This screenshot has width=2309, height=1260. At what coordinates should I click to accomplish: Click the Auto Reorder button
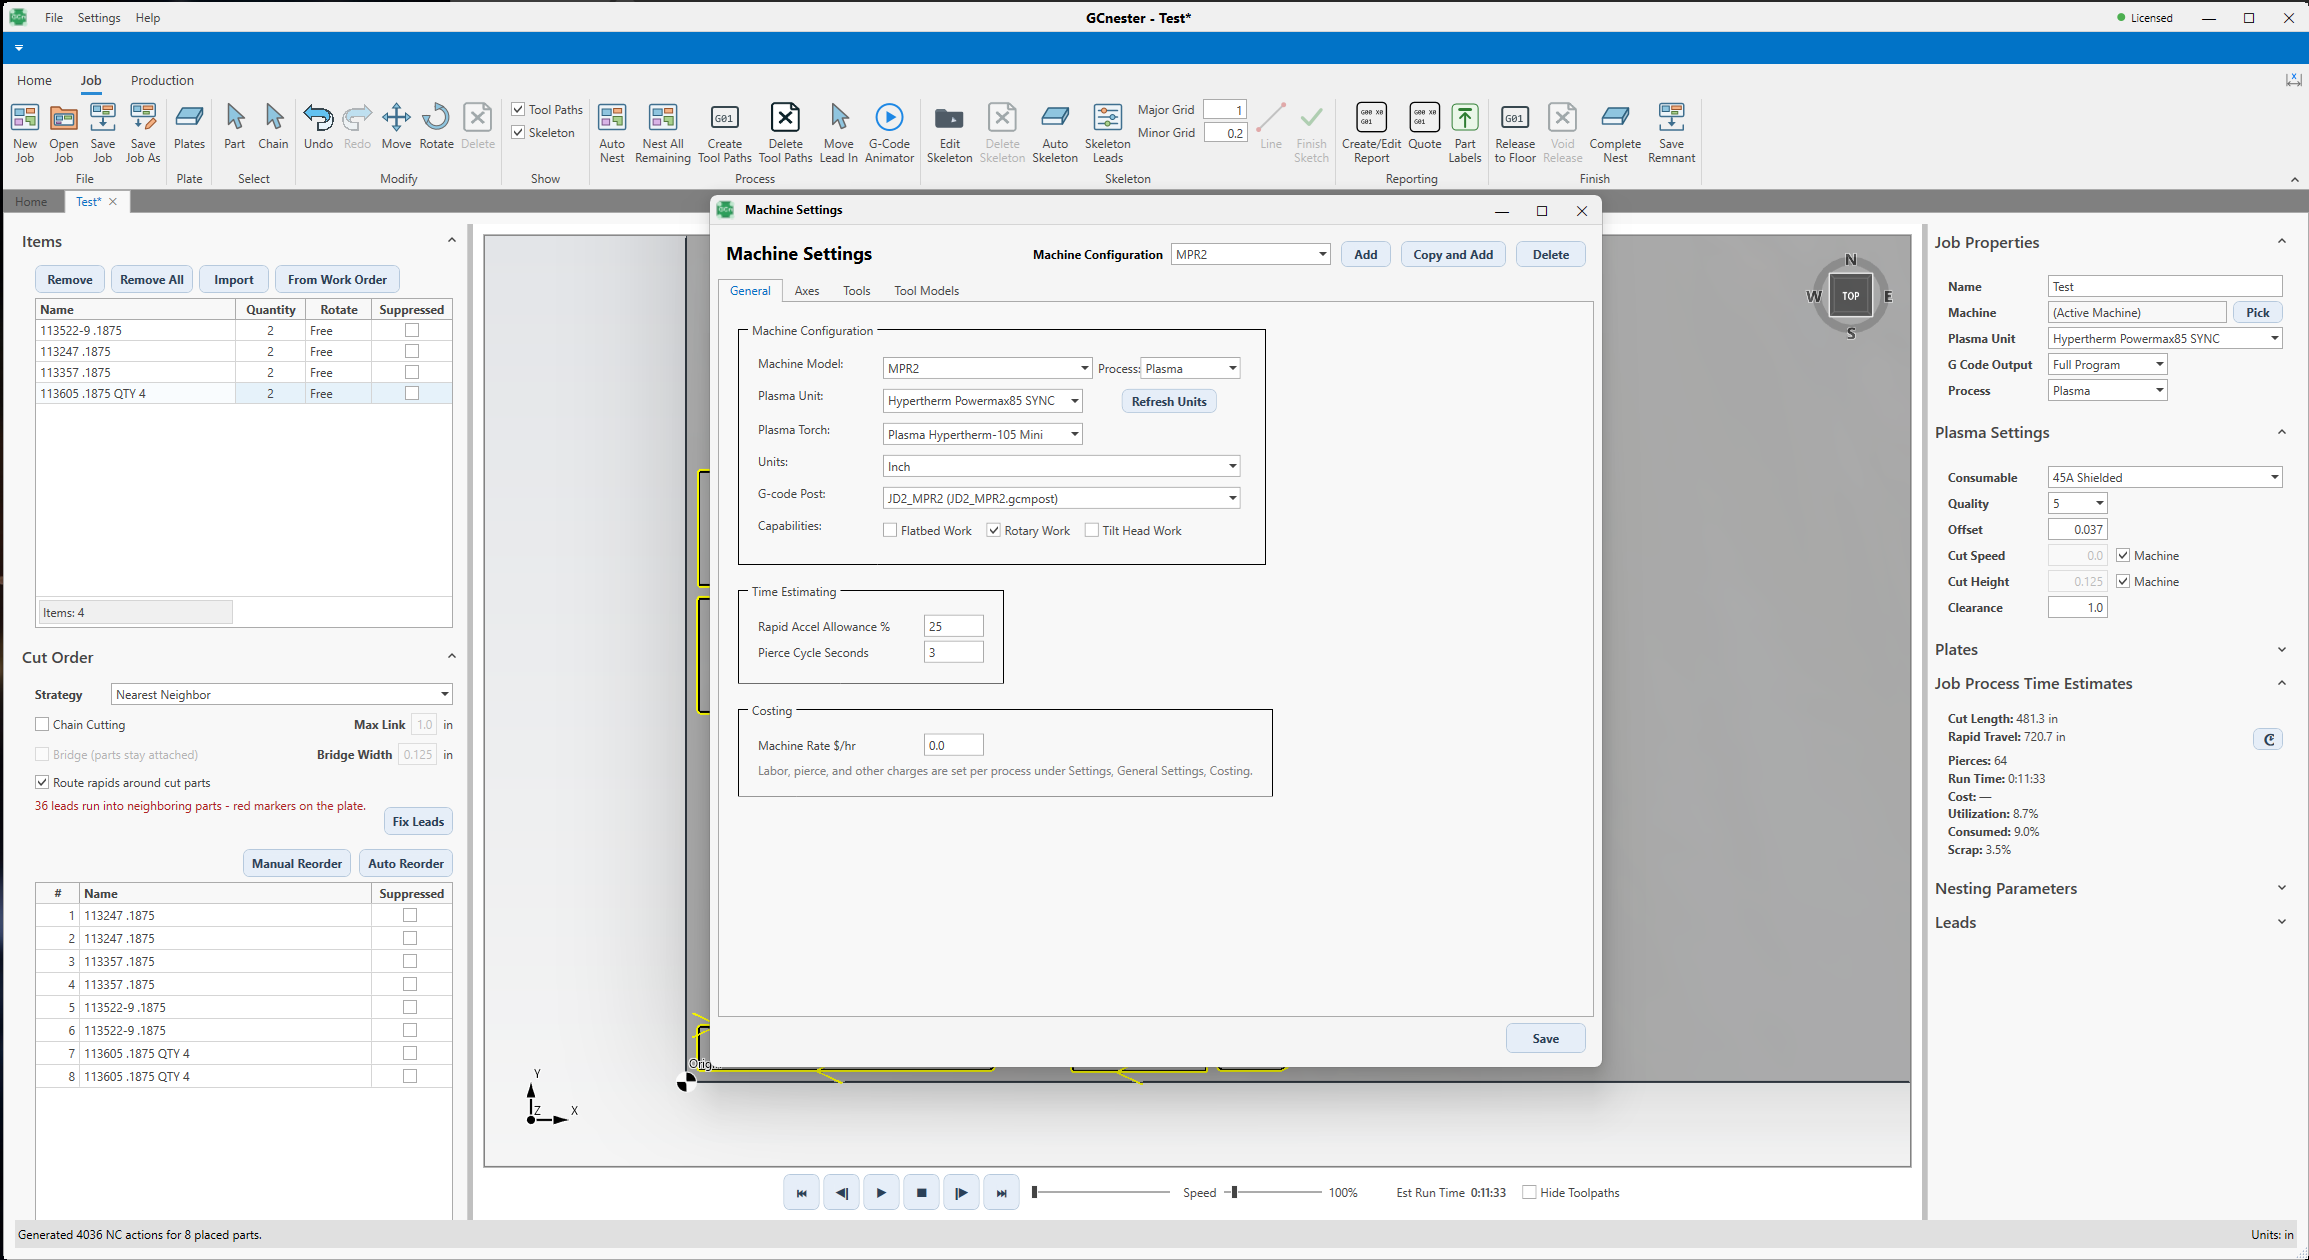pos(405,863)
